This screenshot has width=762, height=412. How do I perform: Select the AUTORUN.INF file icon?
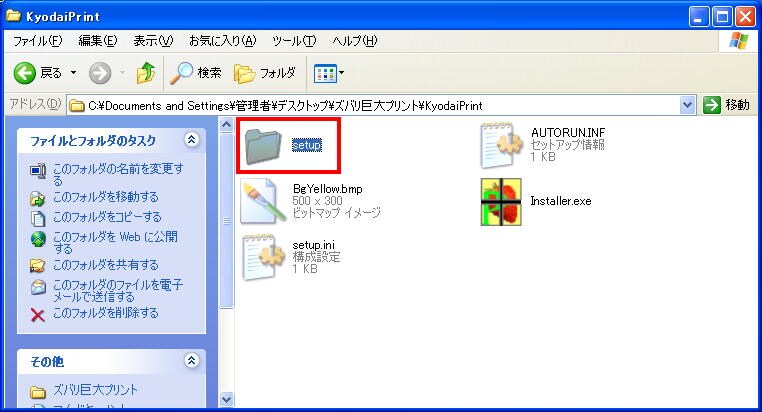click(x=502, y=145)
